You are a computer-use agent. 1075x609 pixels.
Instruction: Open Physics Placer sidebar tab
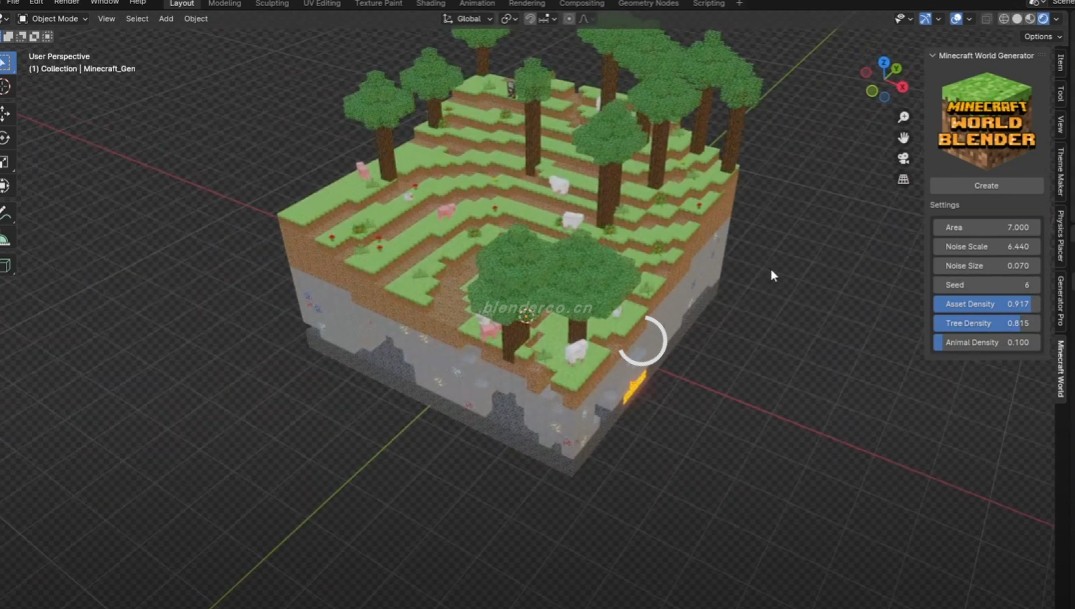pos(1061,236)
